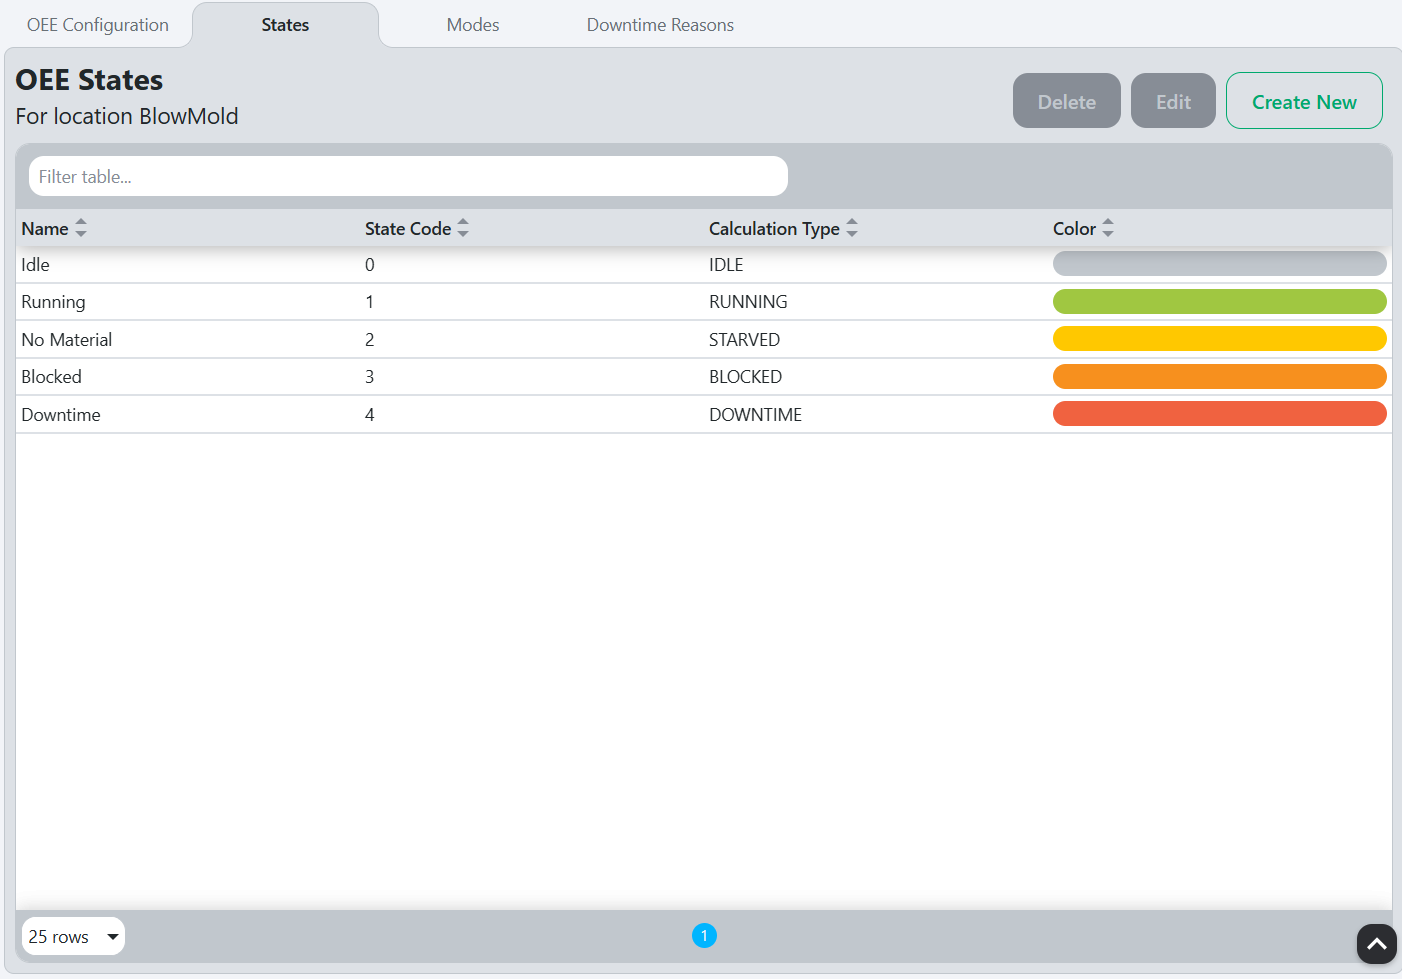Select the No Material row name

pos(67,340)
